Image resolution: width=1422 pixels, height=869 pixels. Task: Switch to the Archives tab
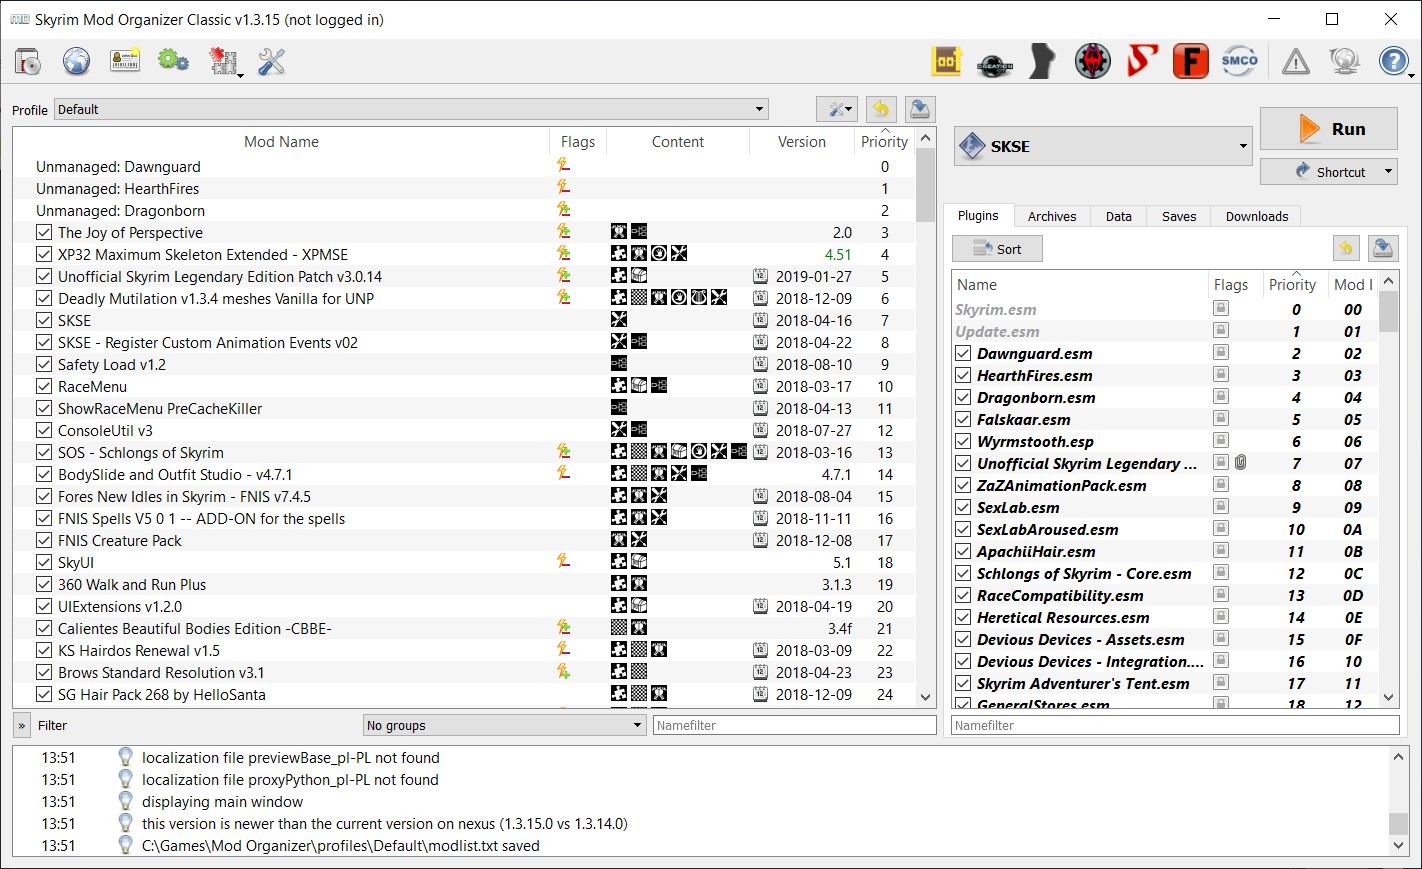point(1052,216)
